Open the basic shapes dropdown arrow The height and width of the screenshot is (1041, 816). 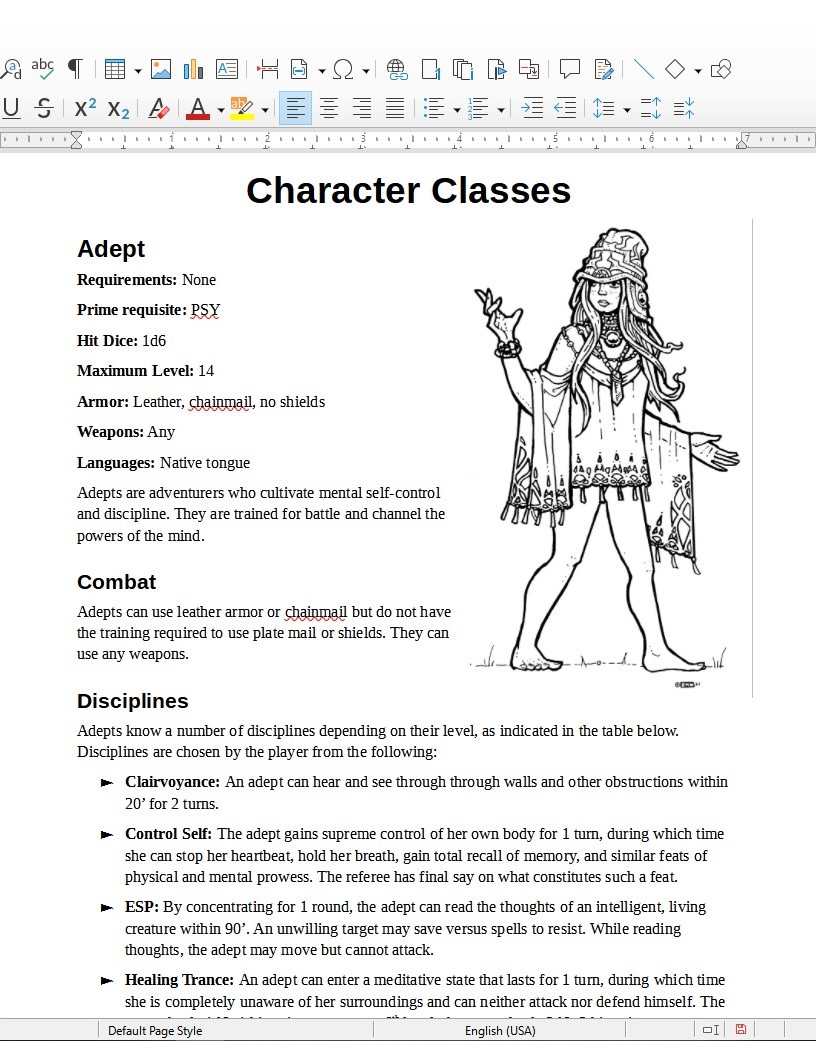(697, 70)
